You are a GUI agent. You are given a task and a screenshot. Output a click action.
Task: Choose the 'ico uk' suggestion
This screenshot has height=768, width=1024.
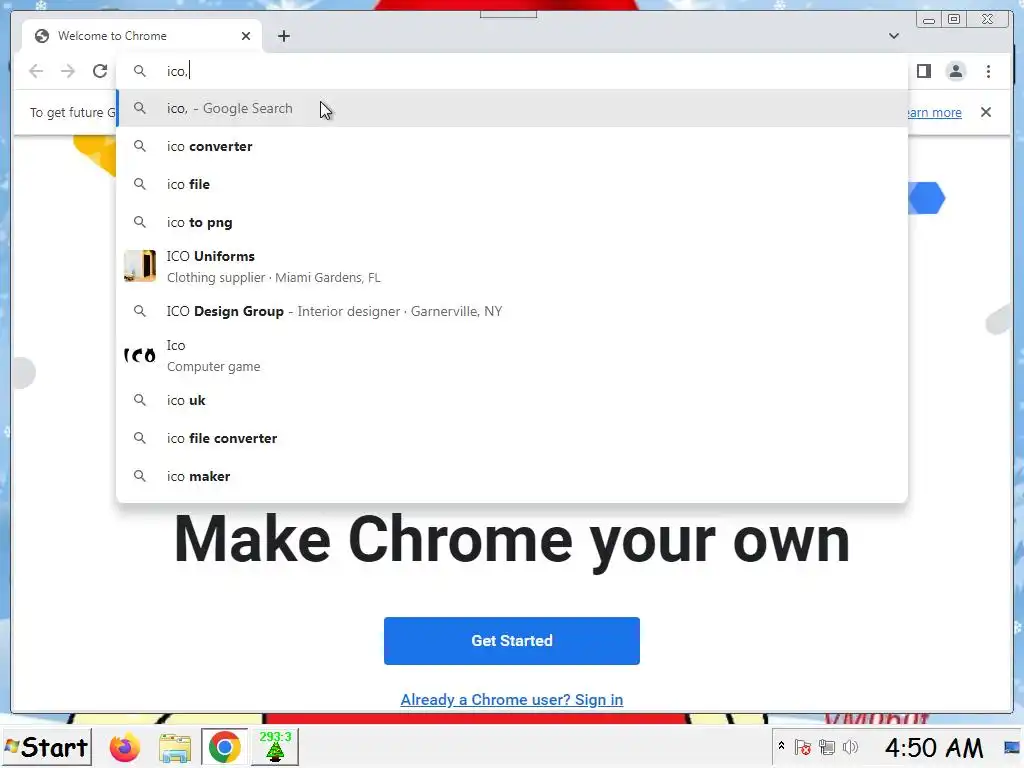coord(512,400)
